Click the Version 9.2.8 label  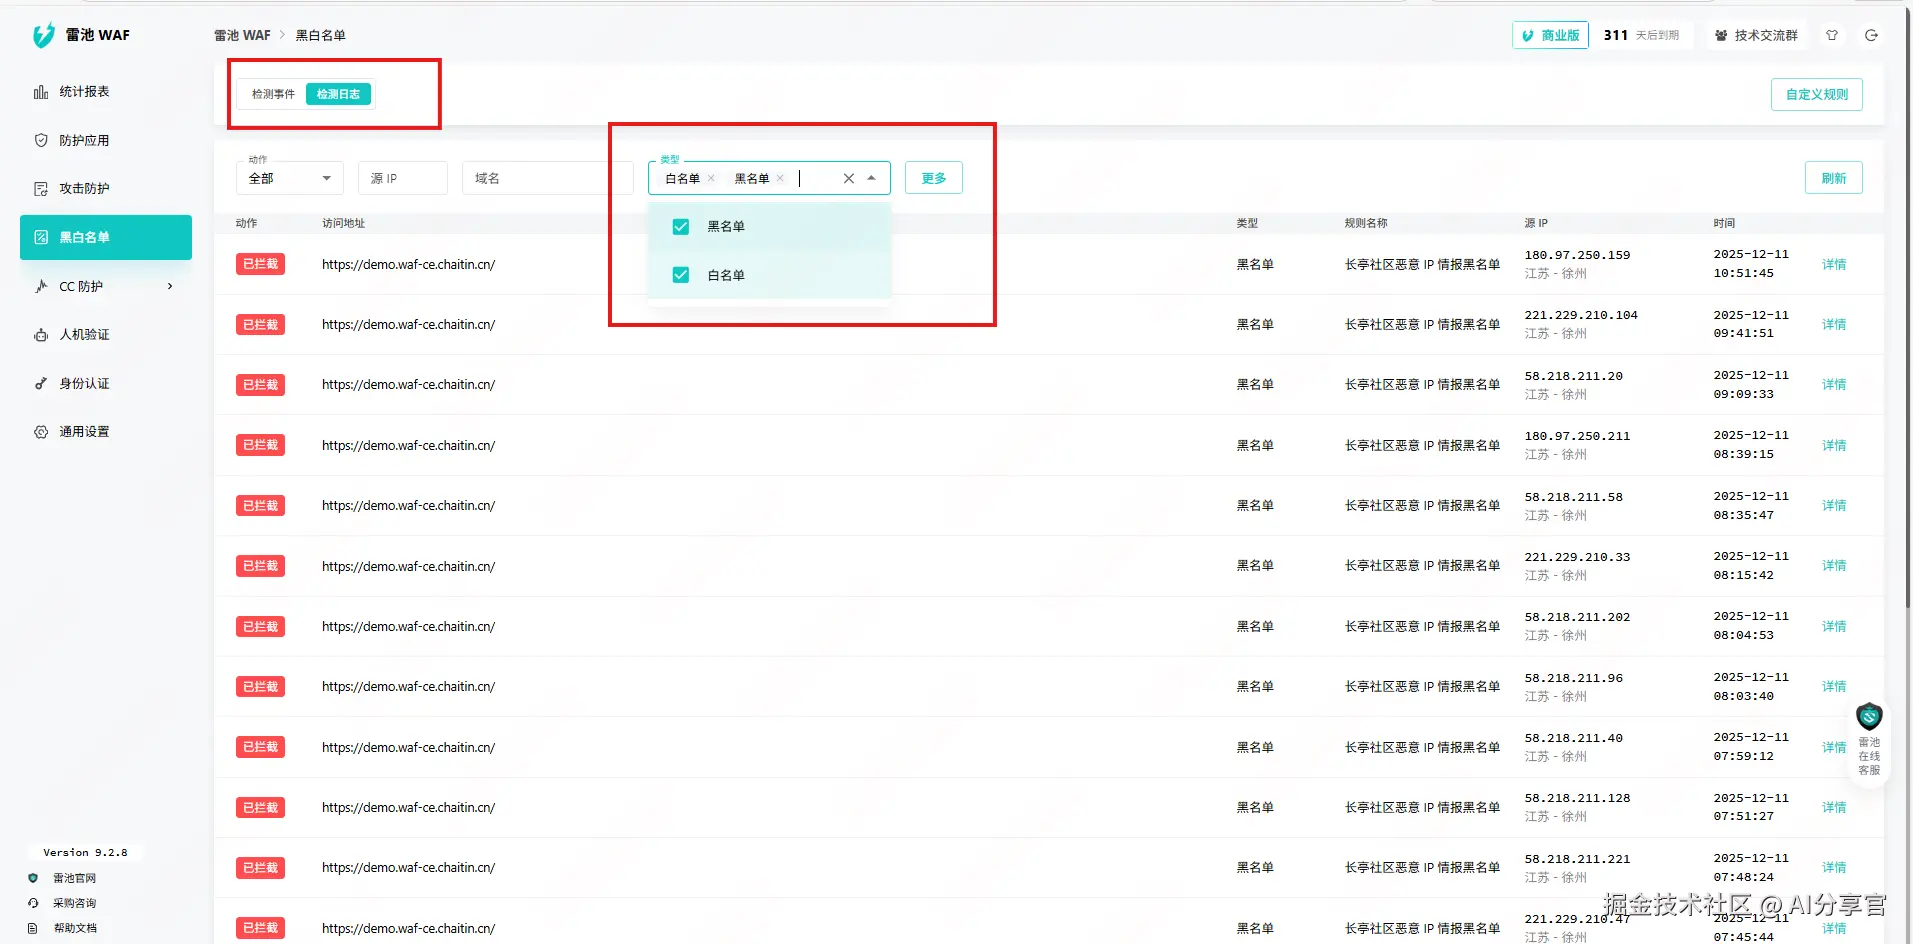[85, 853]
